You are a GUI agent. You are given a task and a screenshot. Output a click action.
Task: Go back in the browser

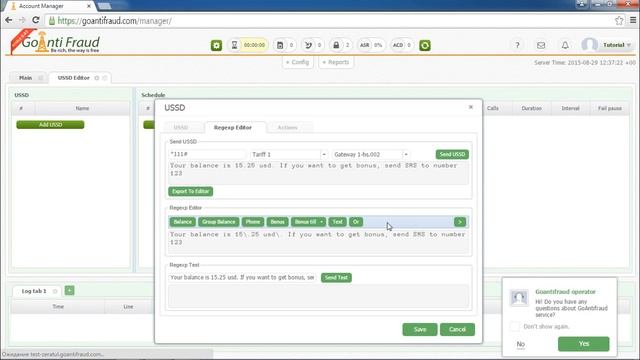(x=9, y=20)
